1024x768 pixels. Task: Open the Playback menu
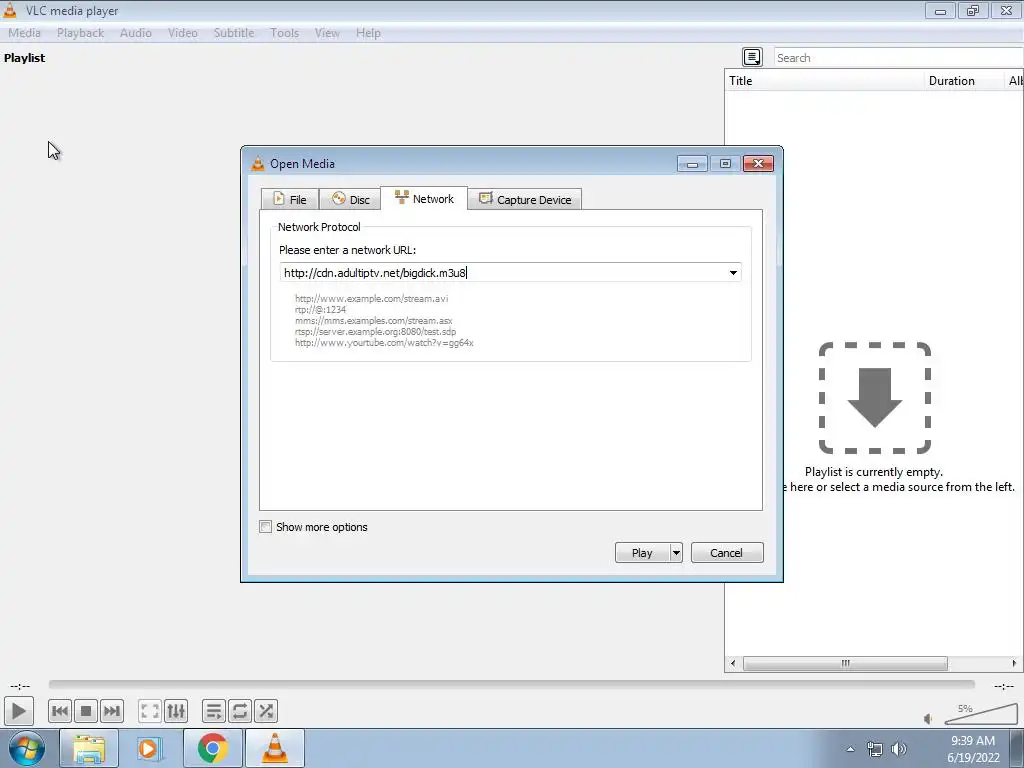(x=80, y=33)
